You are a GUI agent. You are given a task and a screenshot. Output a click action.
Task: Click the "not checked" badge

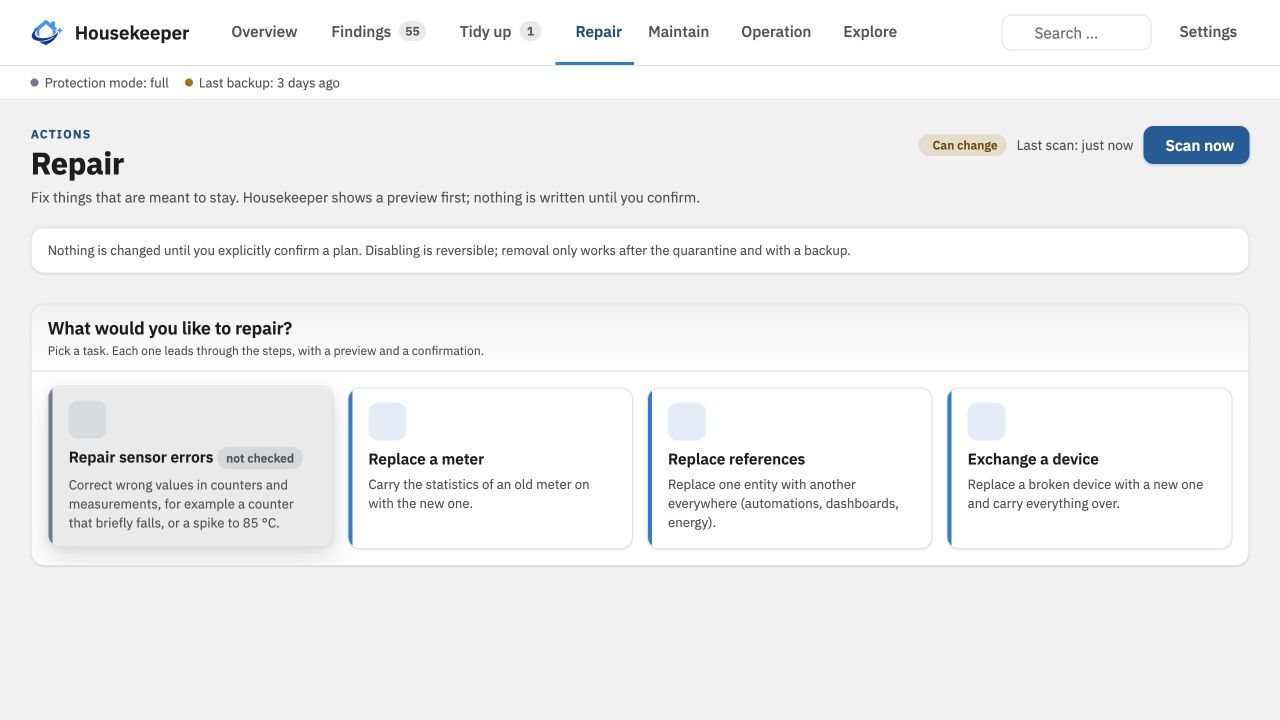pos(260,458)
